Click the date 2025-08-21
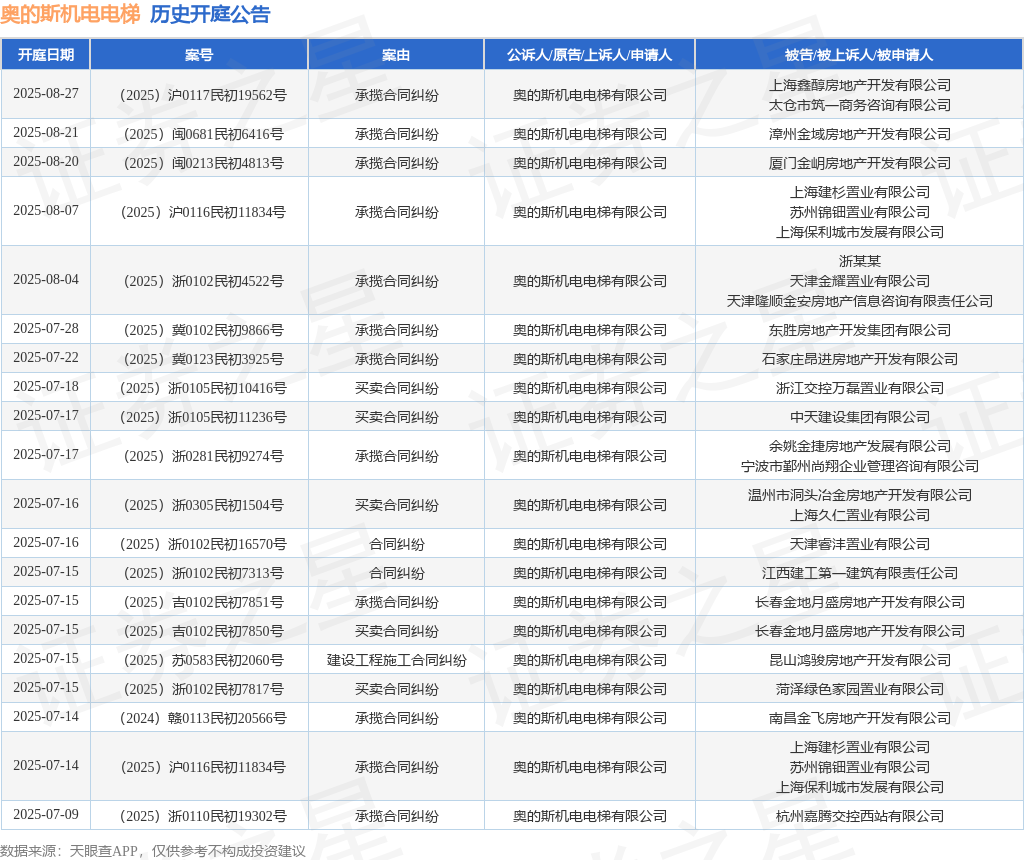 point(46,133)
